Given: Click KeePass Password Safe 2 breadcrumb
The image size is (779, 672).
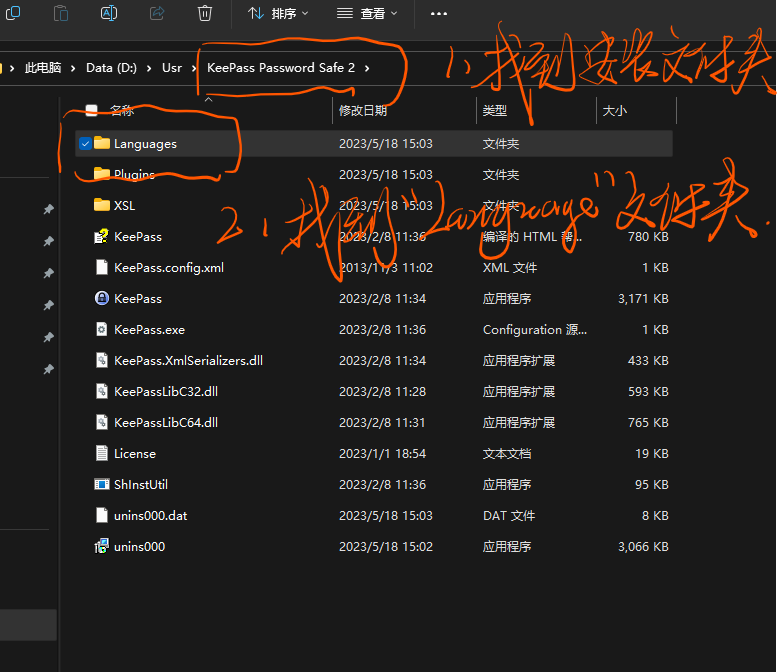Looking at the screenshot, I should click(281, 68).
